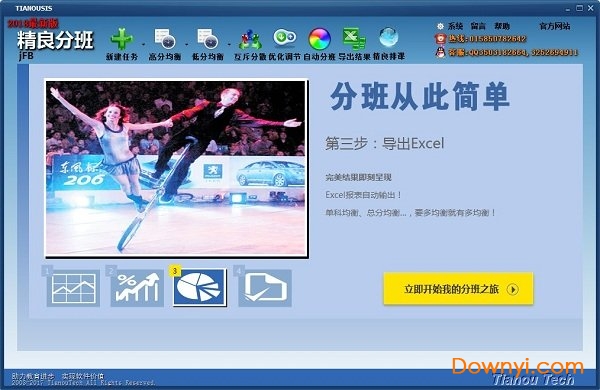This screenshot has width=600, height=390.
Task: Maximize the TIANOUSIS window
Action: [x=580, y=8]
